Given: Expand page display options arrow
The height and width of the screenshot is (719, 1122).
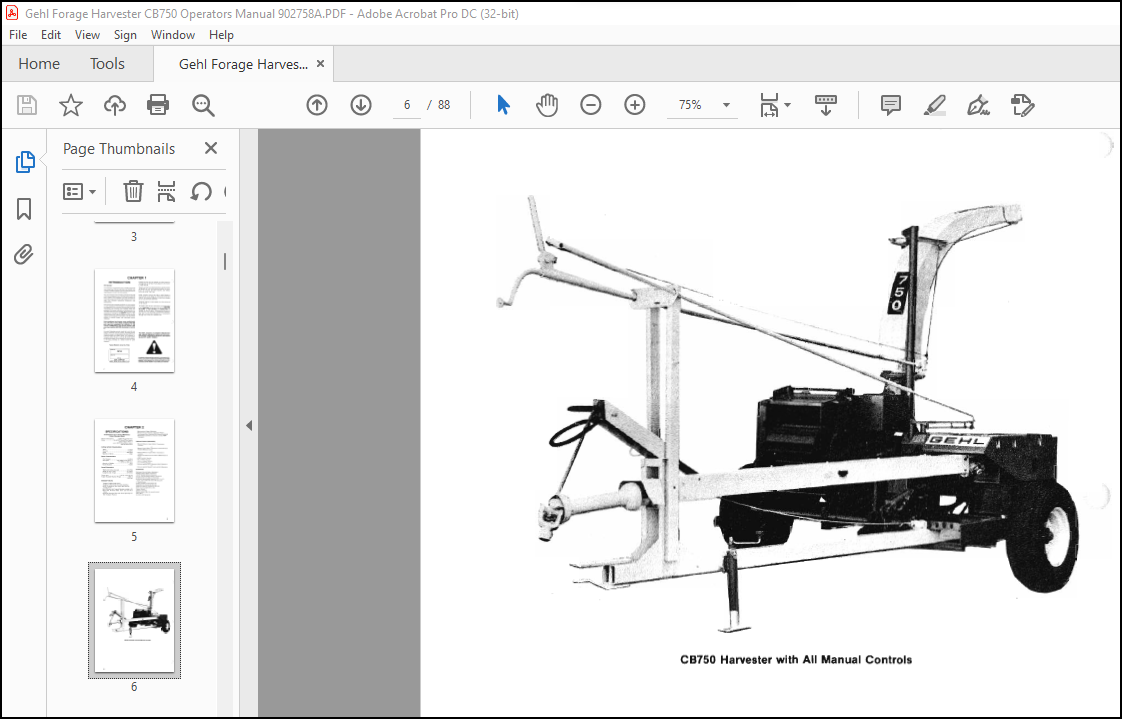Looking at the screenshot, I should coord(788,105).
